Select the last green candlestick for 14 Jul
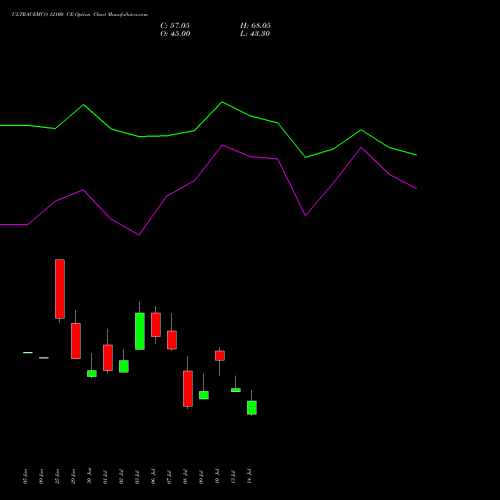Viewport: 500px width, 500px height. (x=252, y=407)
